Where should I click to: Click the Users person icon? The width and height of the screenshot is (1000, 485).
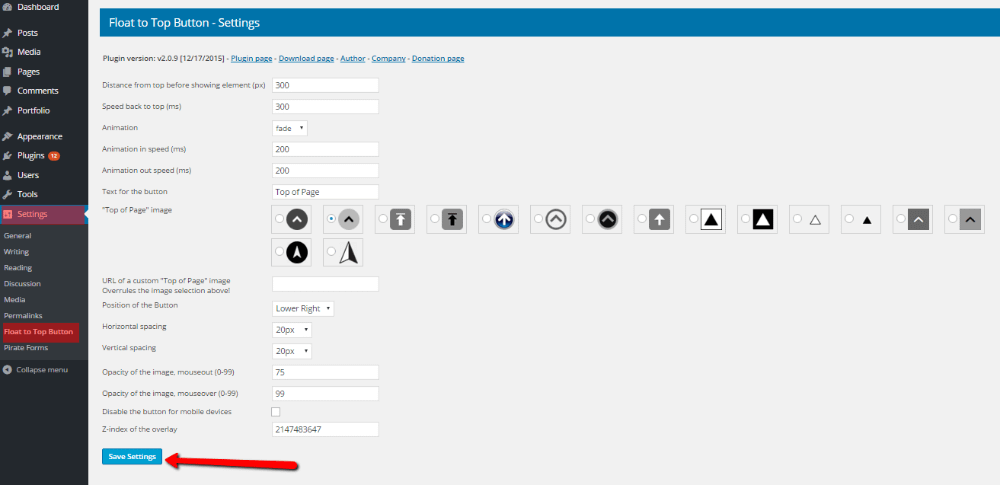7,175
